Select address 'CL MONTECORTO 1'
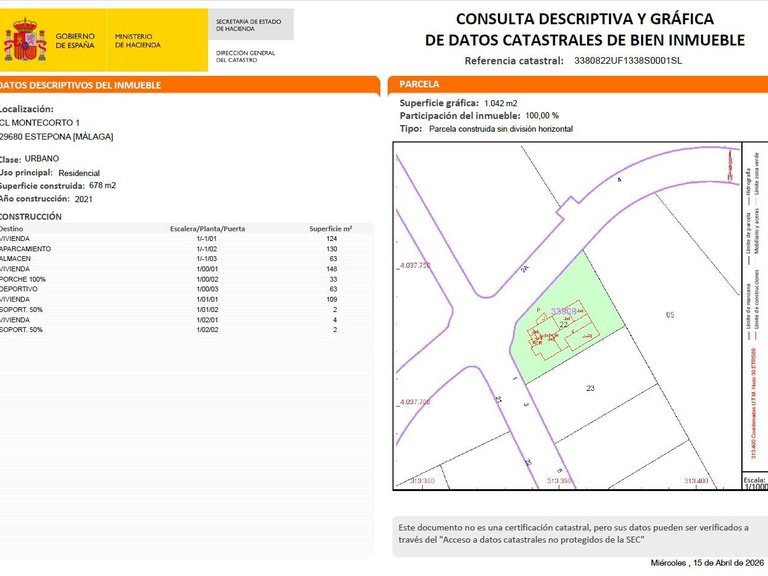 tap(40, 122)
